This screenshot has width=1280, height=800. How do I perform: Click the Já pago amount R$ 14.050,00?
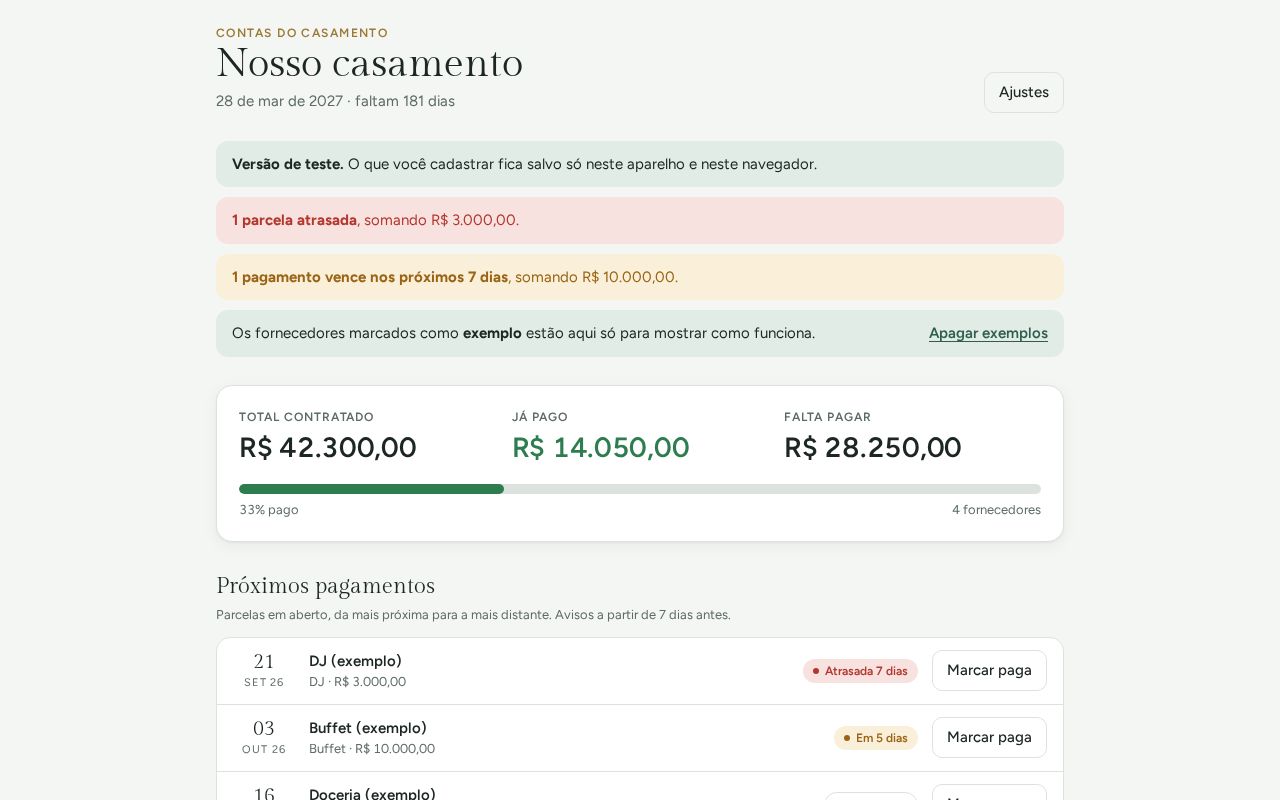tap(601, 447)
